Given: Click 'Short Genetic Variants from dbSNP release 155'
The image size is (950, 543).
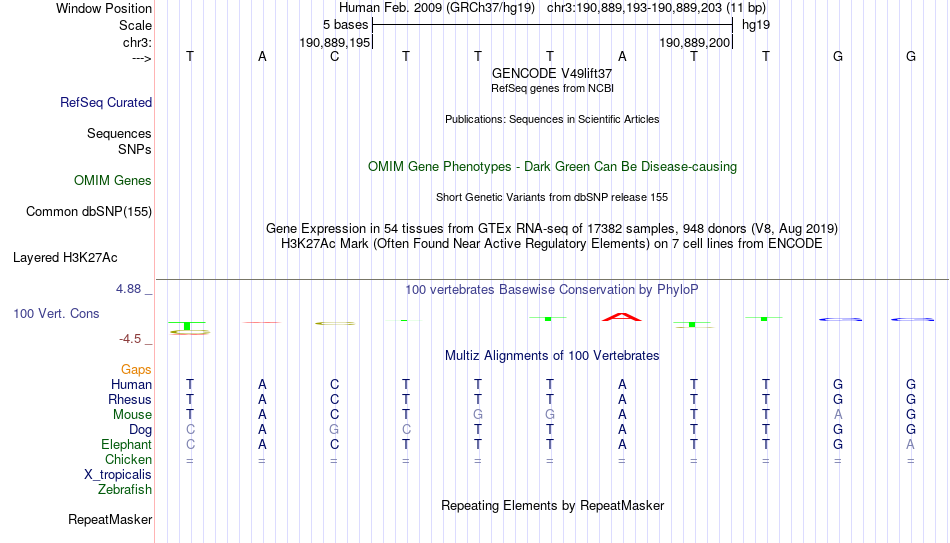Looking at the screenshot, I should (552, 198).
